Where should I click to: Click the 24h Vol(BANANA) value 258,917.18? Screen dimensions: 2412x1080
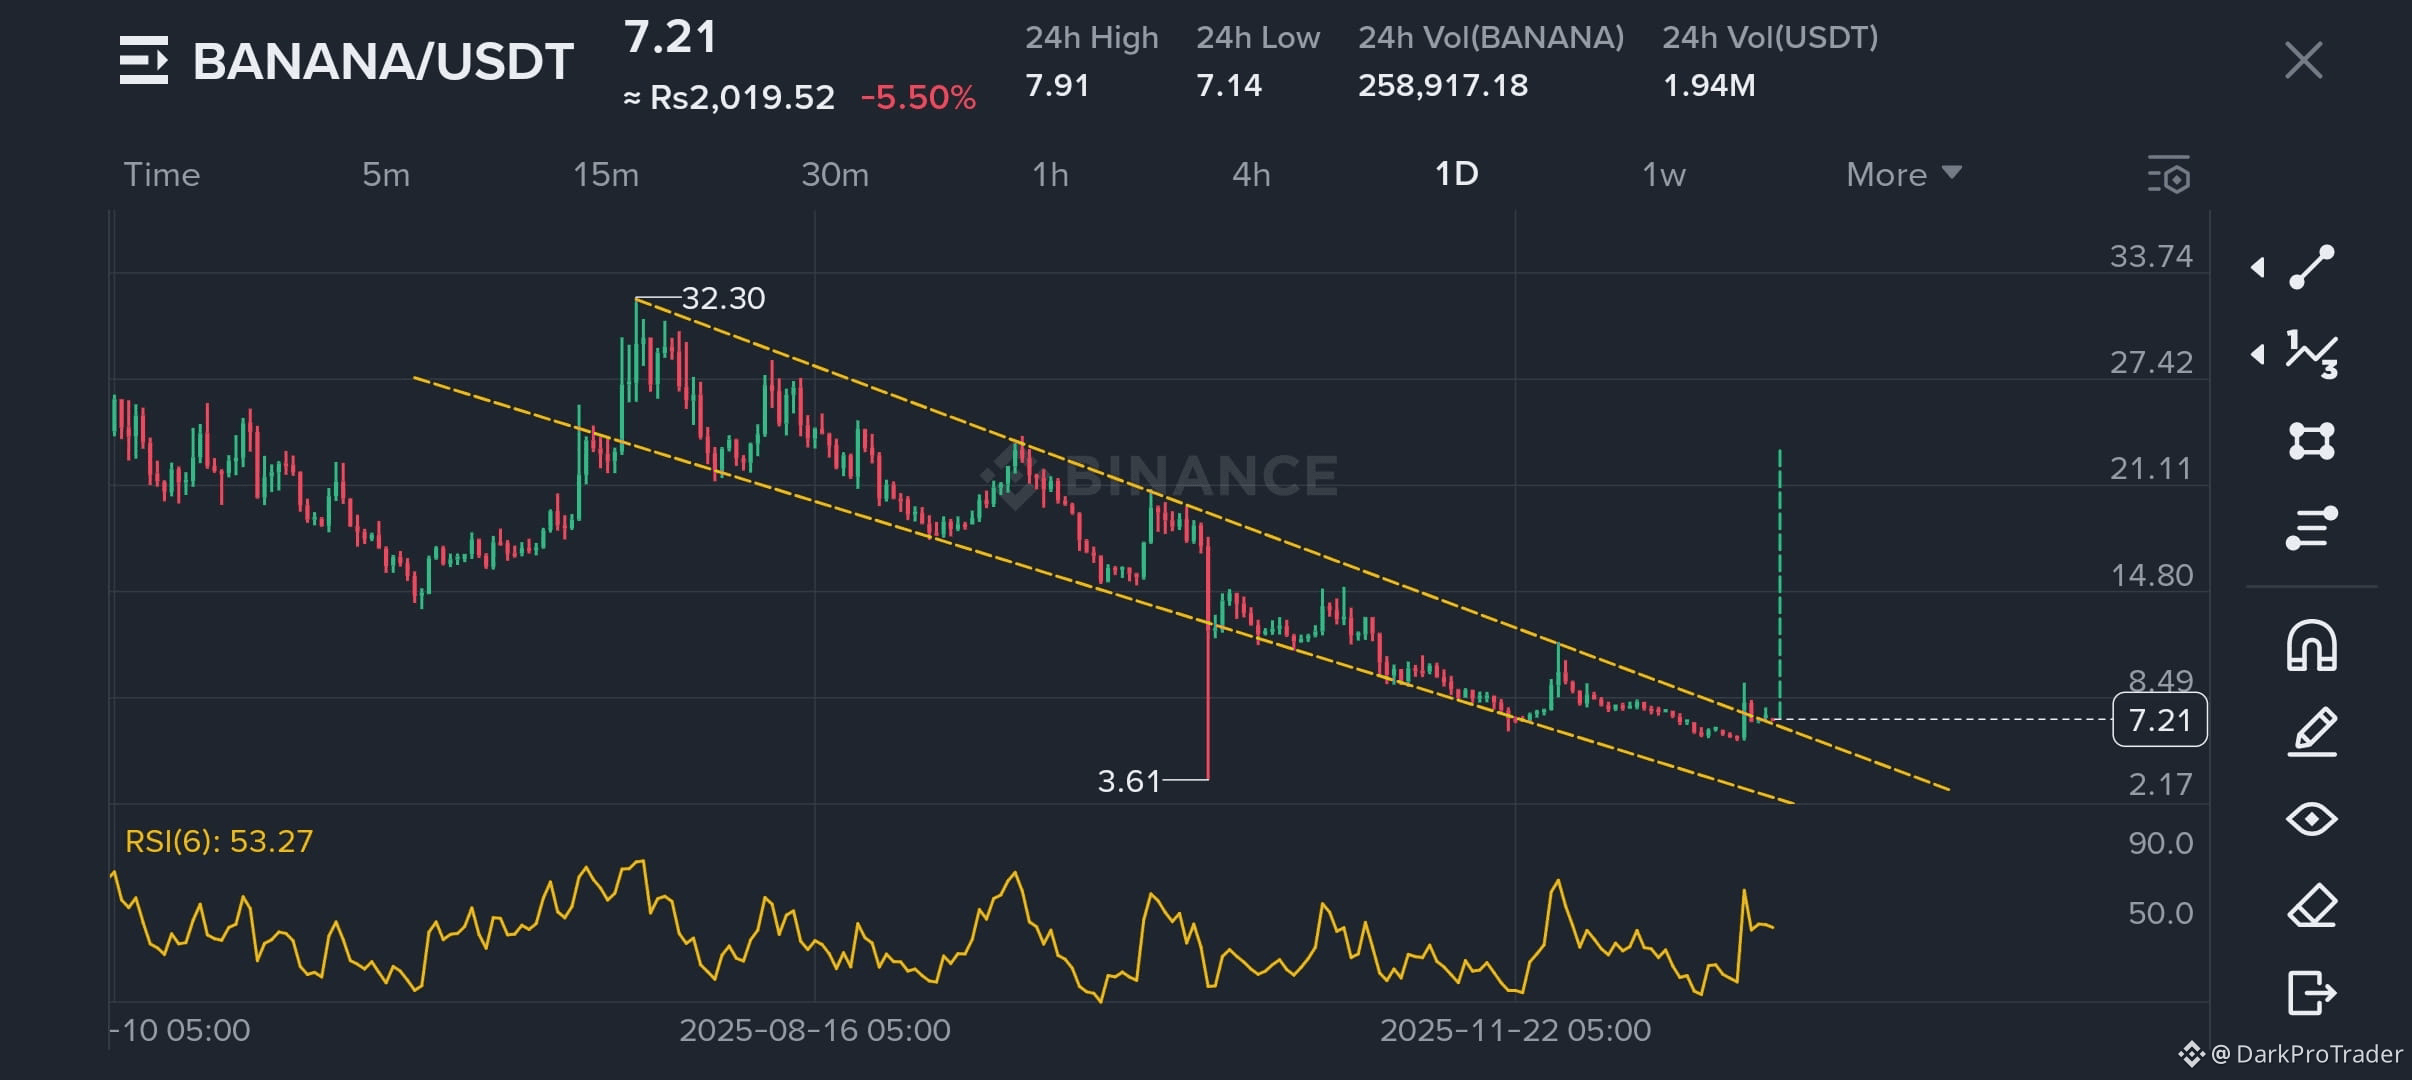(x=1443, y=85)
